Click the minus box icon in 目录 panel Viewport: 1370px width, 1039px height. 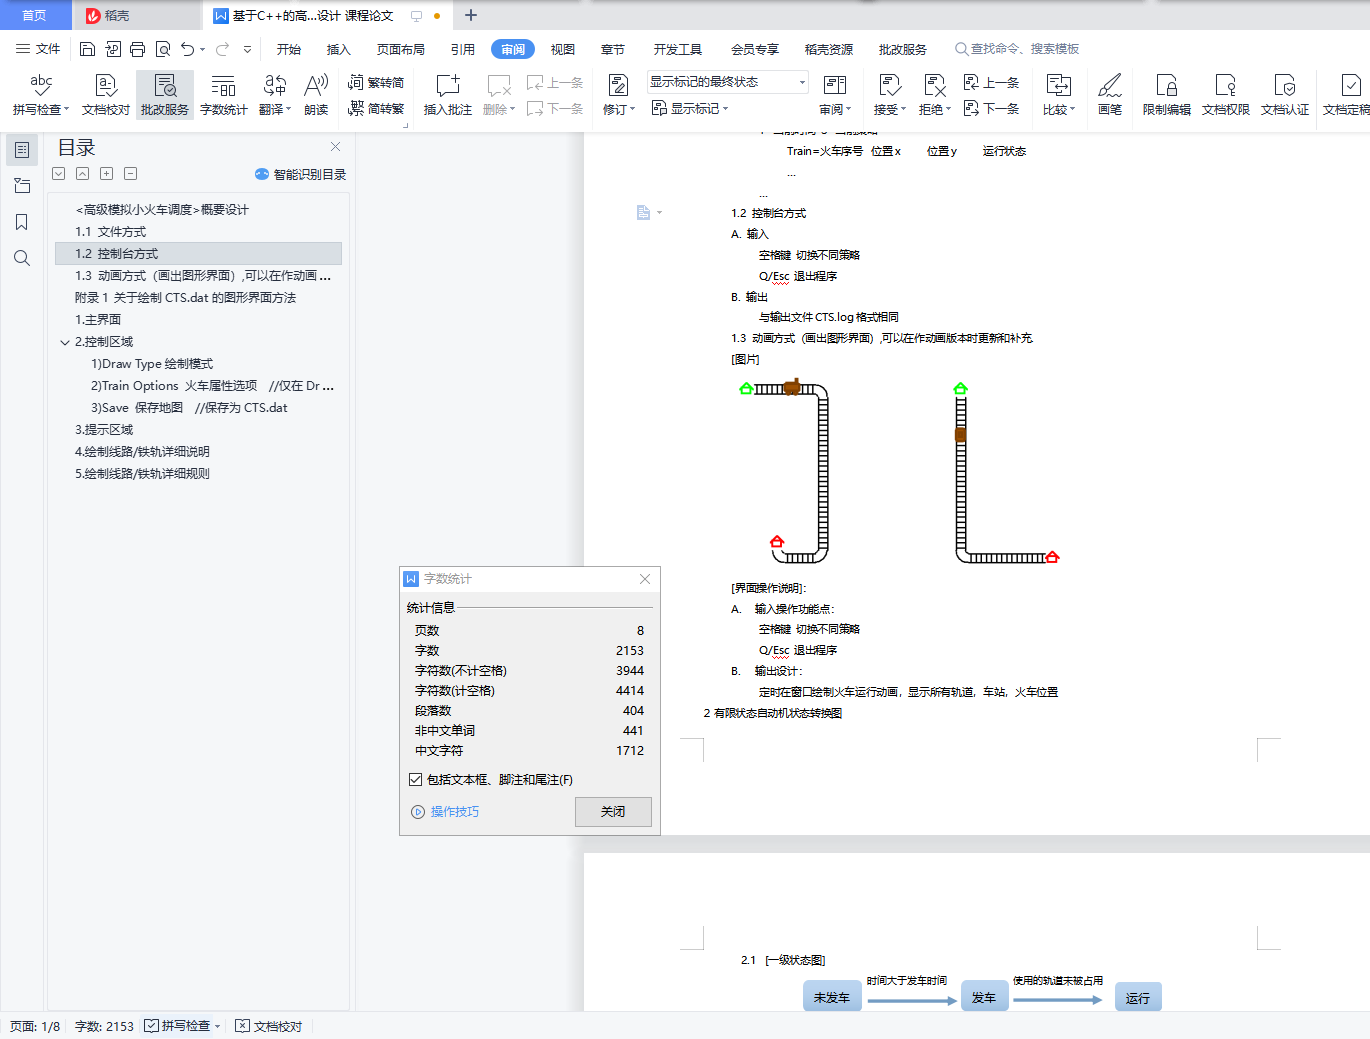[x=130, y=174]
